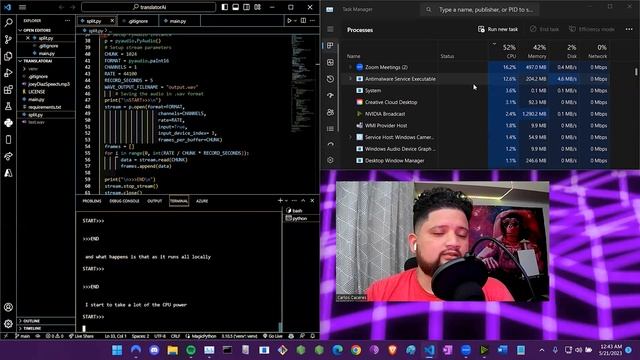Select NVIDIA Broadcast process row
The height and width of the screenshot is (360, 640).
click(x=477, y=114)
